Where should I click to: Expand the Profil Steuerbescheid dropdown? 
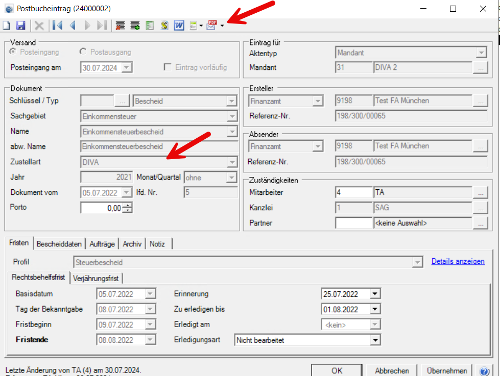(x=417, y=262)
